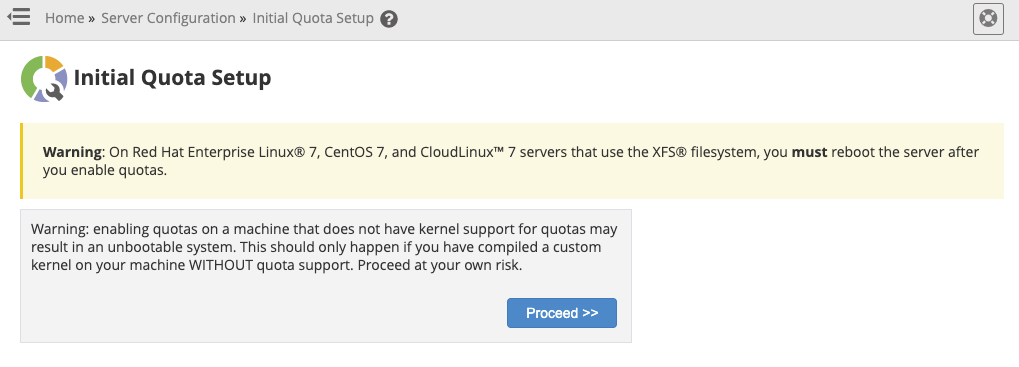Viewport: 1019px width, 367px height.
Task: Click the breadcrumb separator after Home
Action: tap(92, 19)
